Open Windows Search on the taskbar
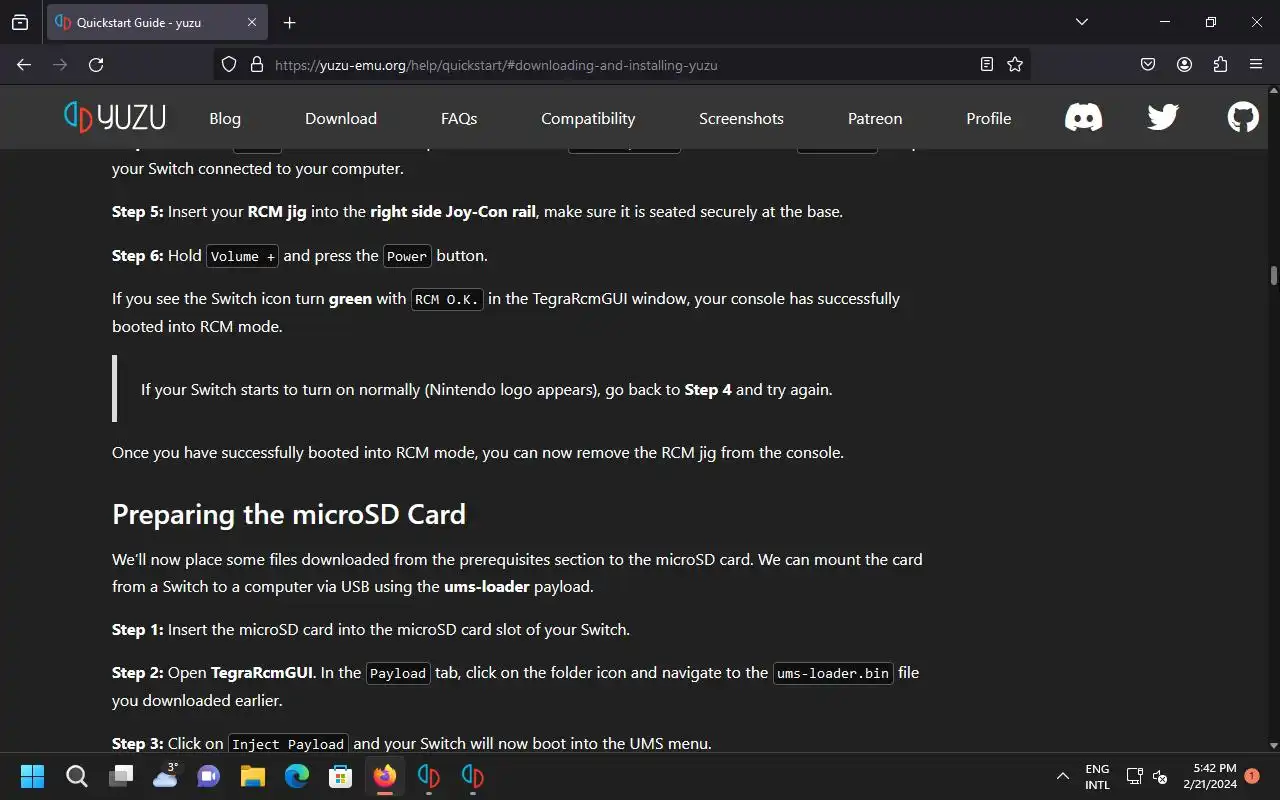 pos(76,776)
